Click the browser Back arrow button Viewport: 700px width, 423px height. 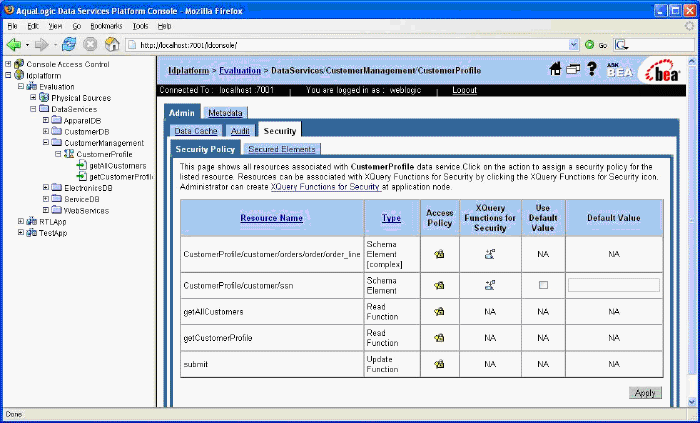pyautogui.click(x=14, y=45)
